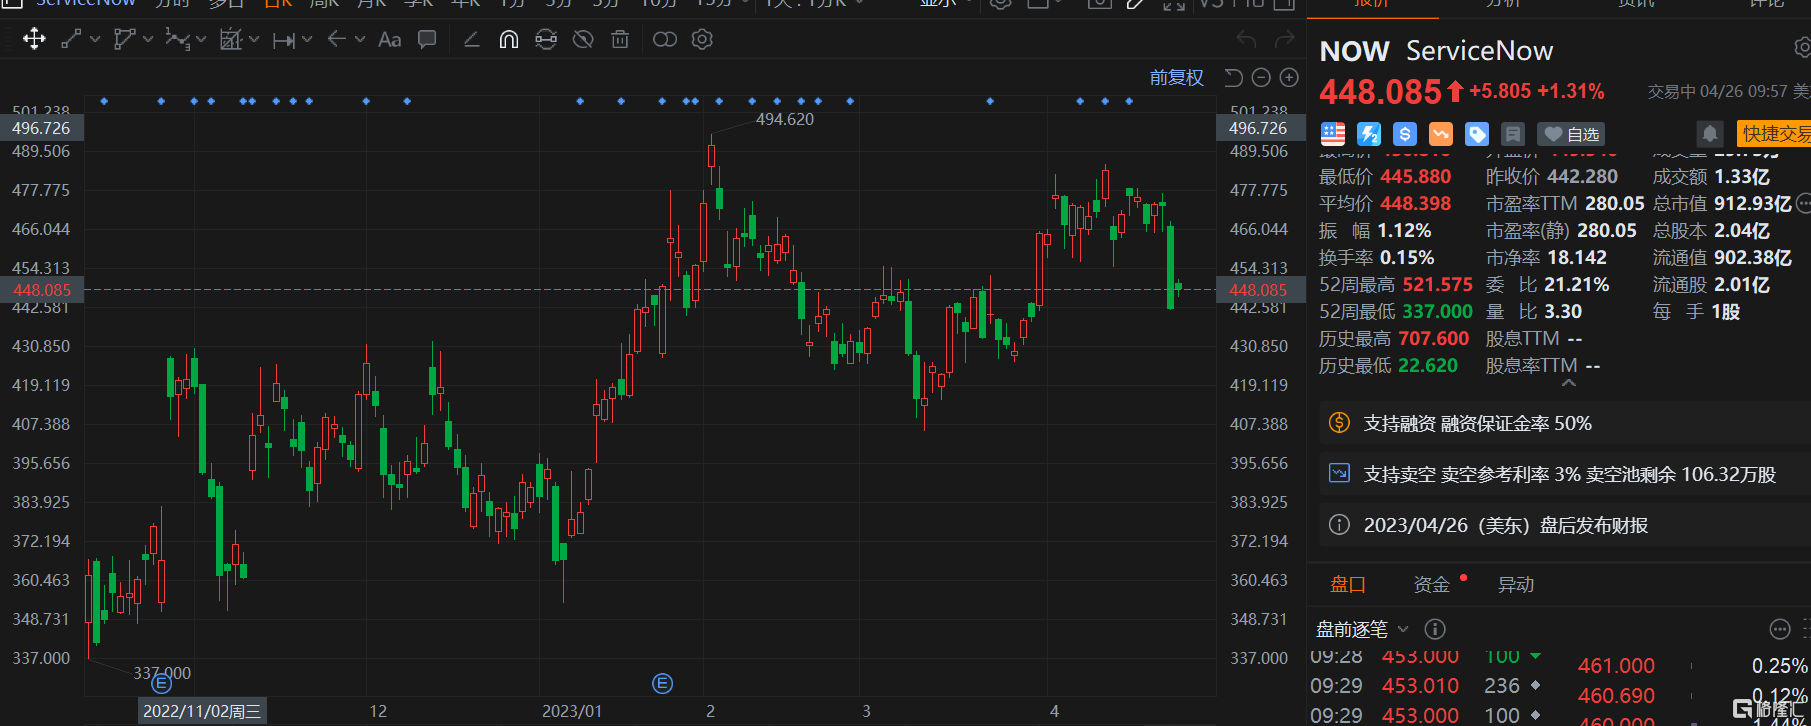Zoom in the chart with plus

pyautogui.click(x=1289, y=77)
